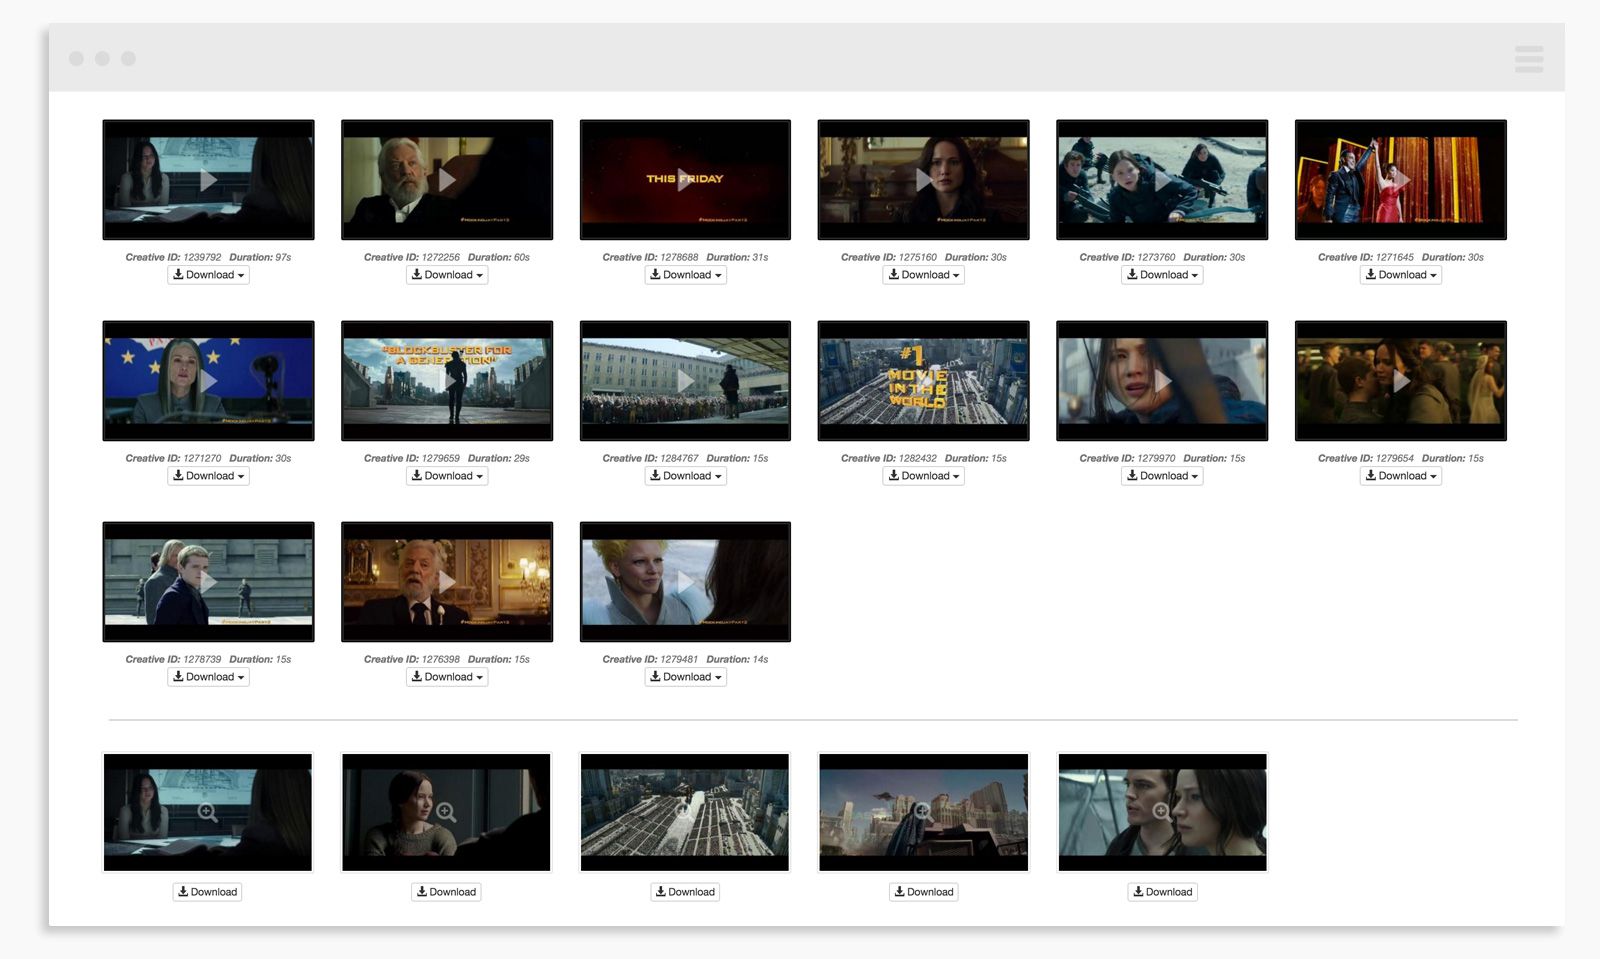Download the second still image

coord(446,892)
